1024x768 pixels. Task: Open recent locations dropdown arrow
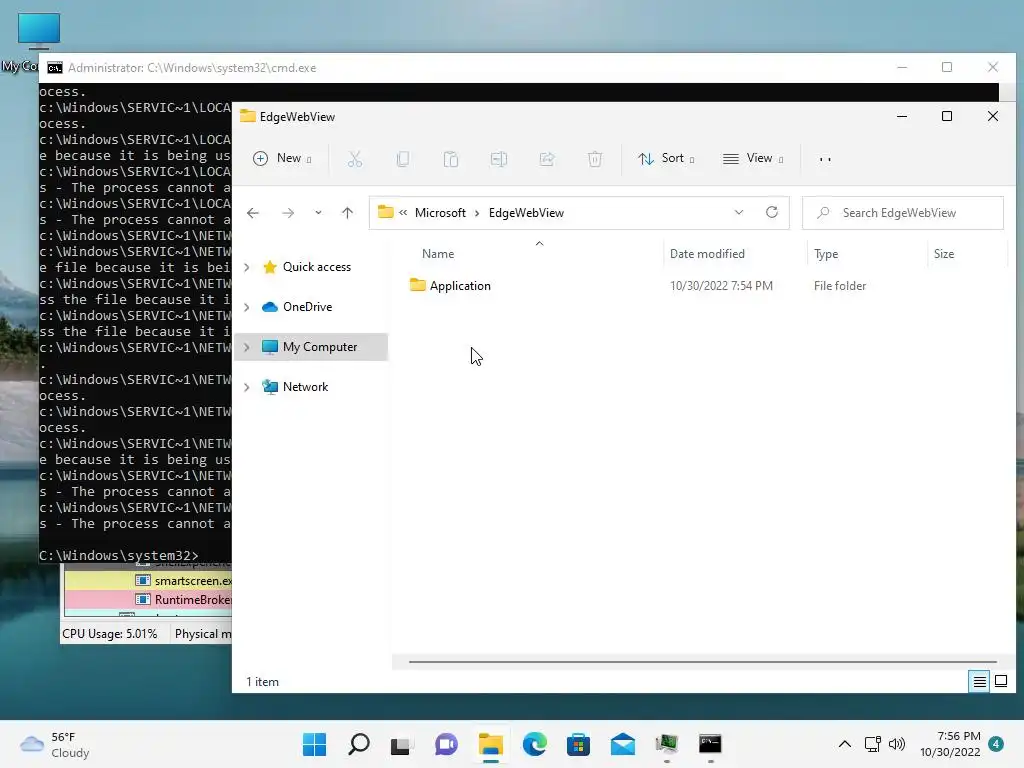point(318,213)
